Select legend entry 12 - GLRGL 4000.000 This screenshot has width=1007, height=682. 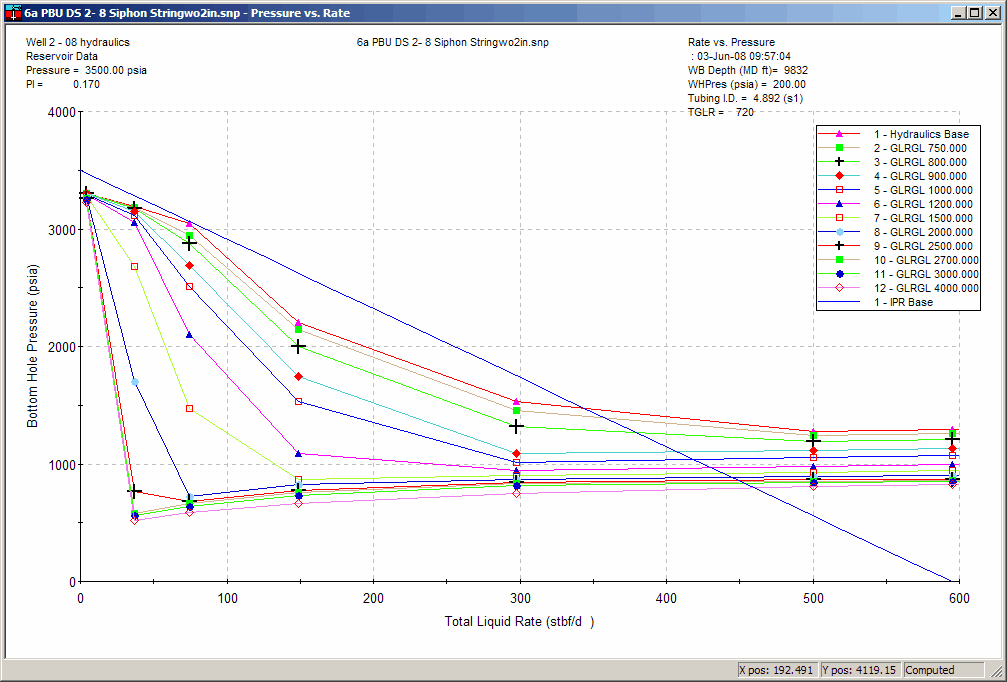point(898,288)
